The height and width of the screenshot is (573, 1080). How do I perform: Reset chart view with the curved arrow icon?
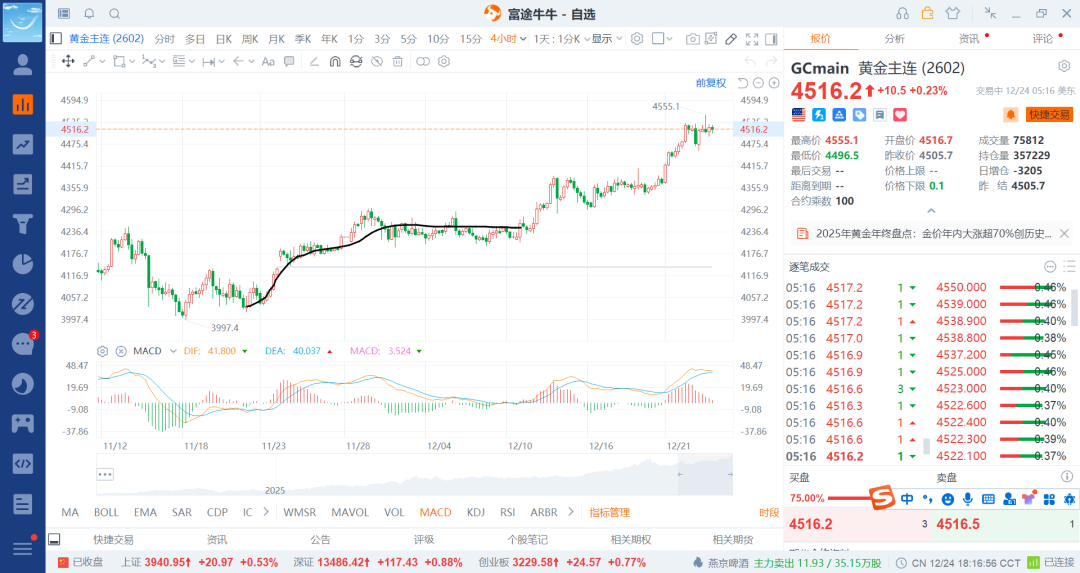742,83
